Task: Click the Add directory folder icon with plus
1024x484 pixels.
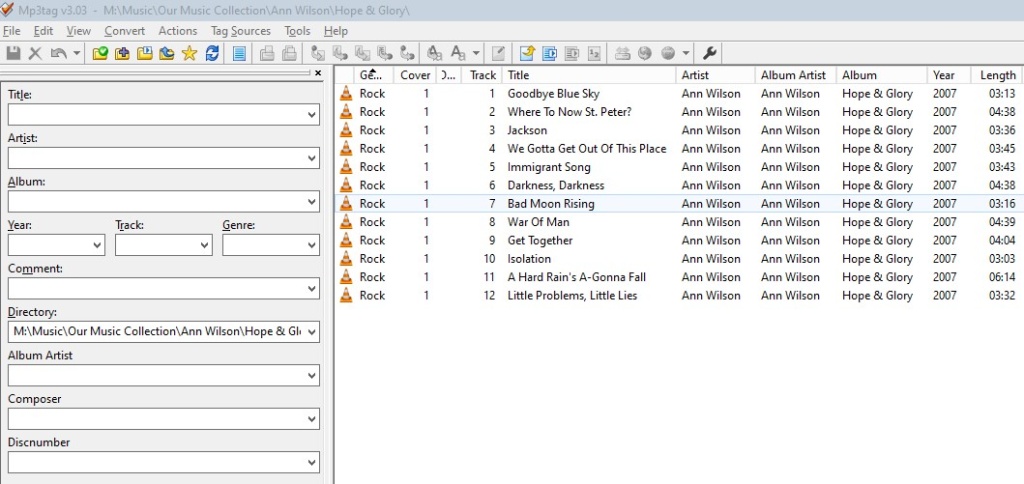Action: (x=122, y=54)
